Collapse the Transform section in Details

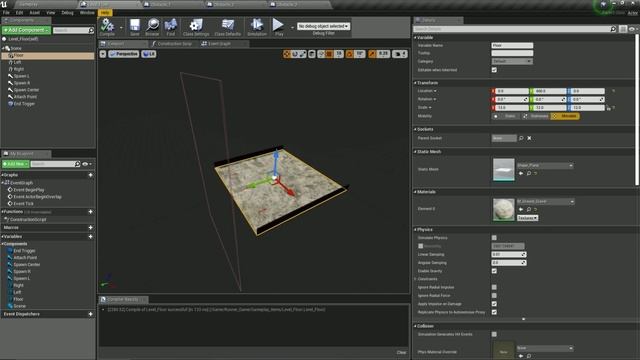(x=416, y=83)
